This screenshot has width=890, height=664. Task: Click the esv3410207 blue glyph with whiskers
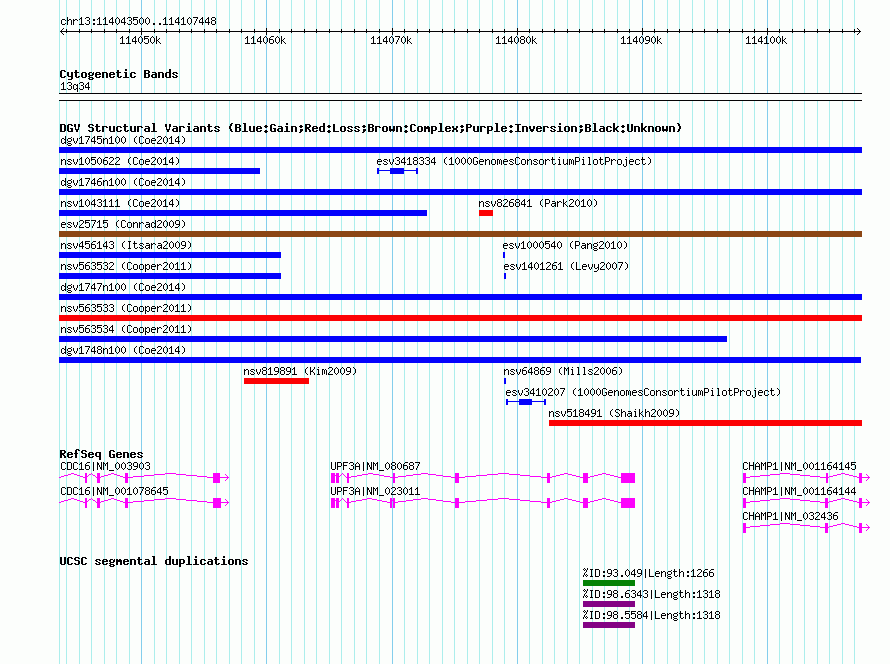pos(526,402)
